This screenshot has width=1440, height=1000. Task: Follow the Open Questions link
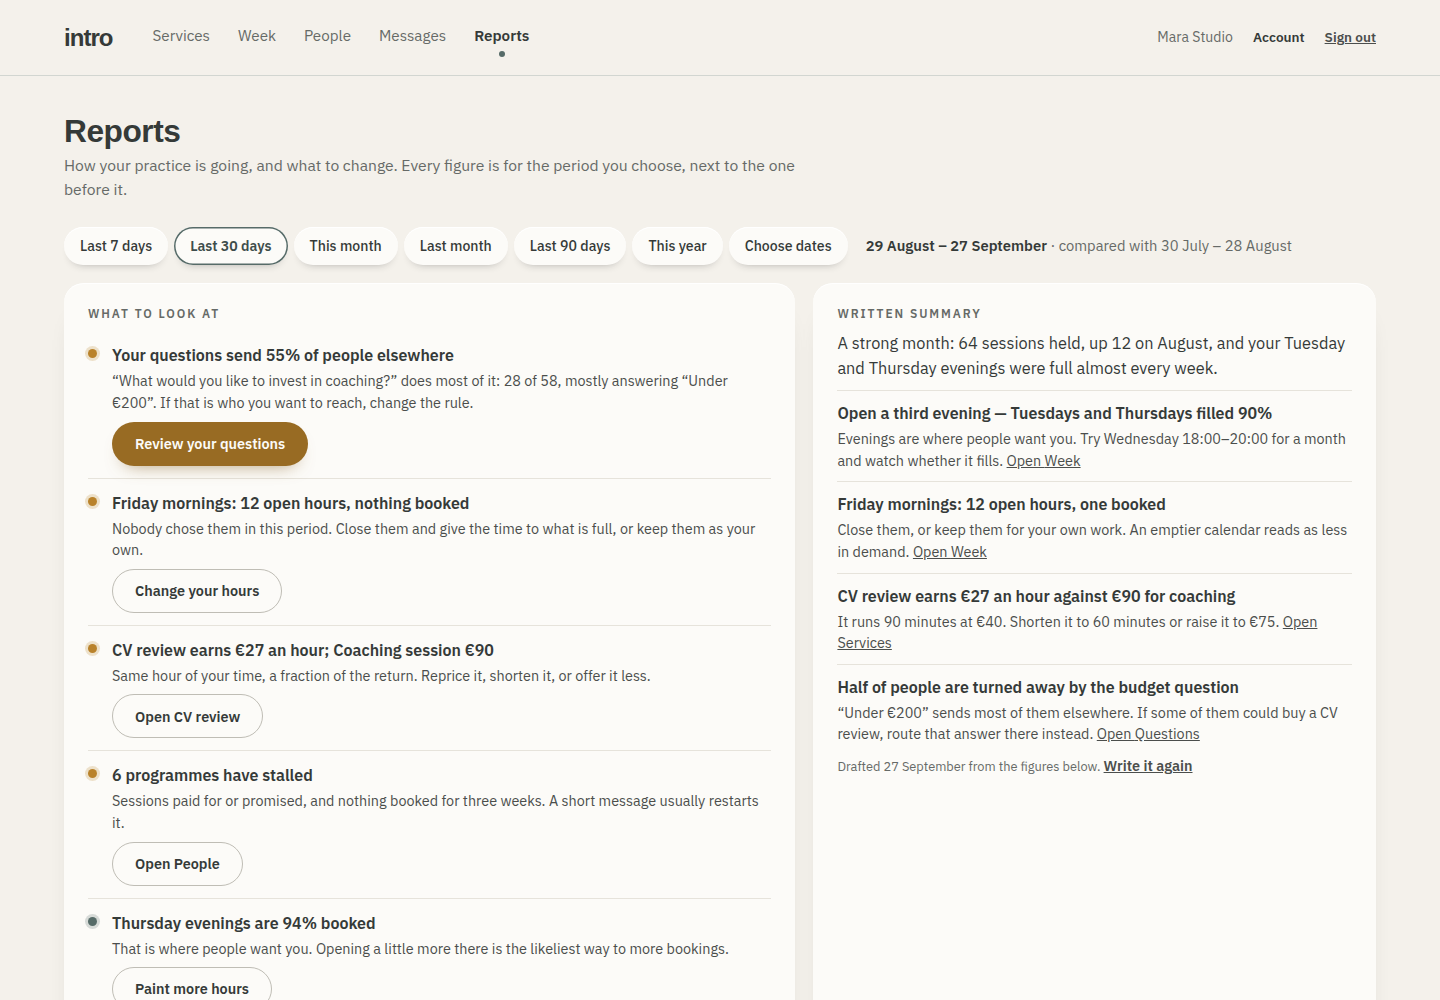pyautogui.click(x=1148, y=734)
